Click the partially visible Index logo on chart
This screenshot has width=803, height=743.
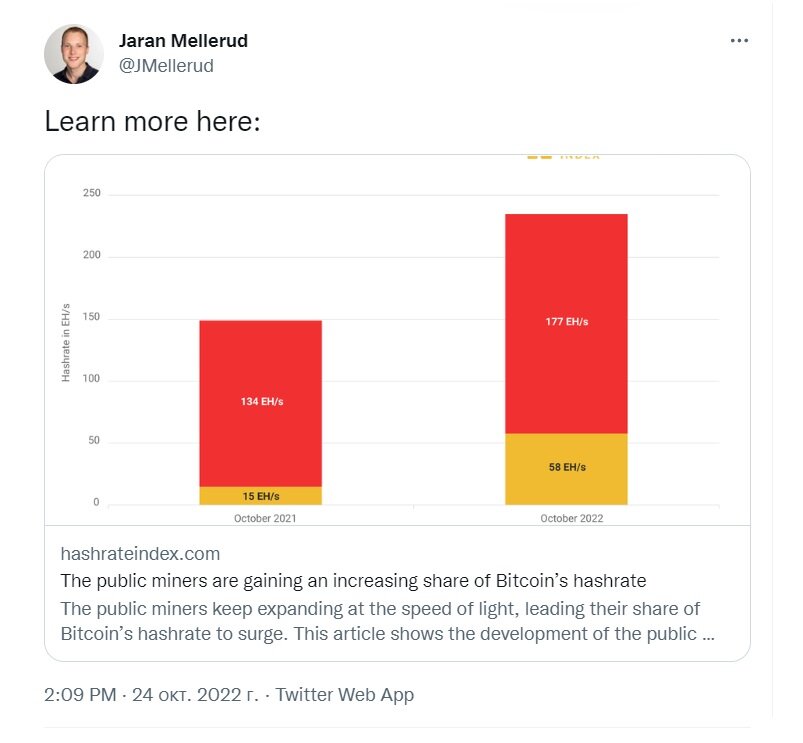tap(563, 157)
